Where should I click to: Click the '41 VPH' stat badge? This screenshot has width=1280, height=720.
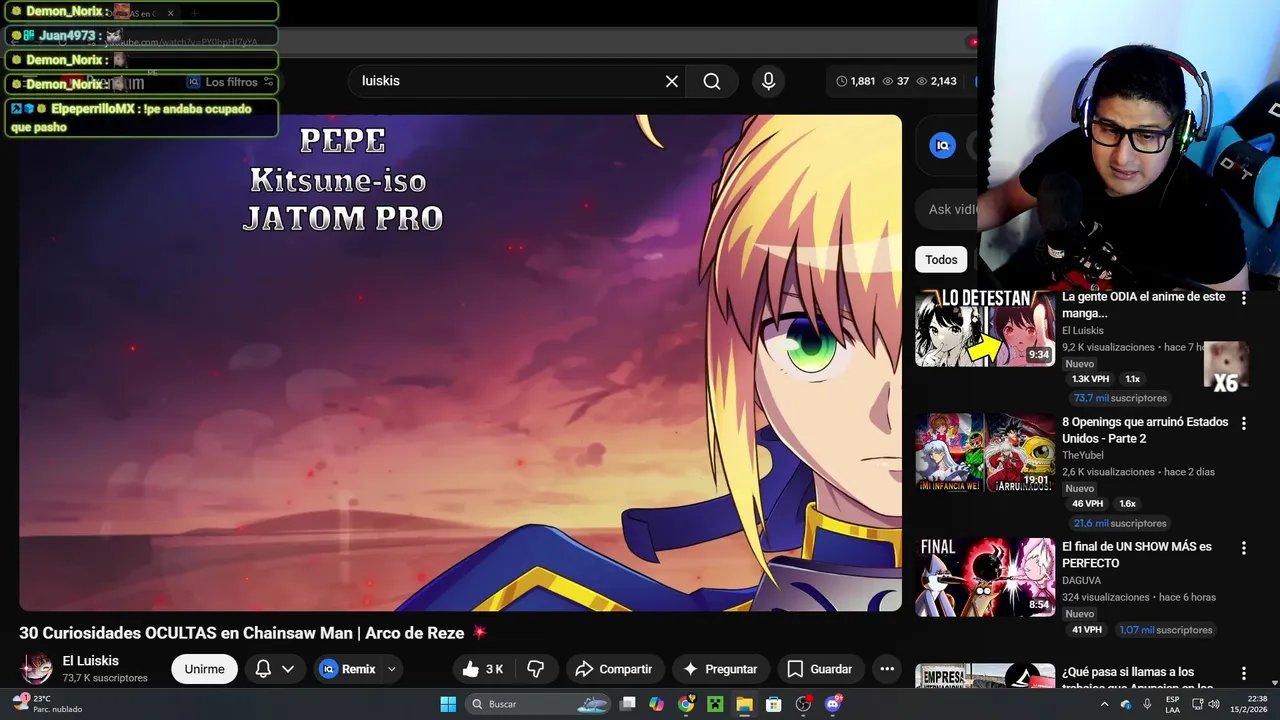click(1086, 630)
